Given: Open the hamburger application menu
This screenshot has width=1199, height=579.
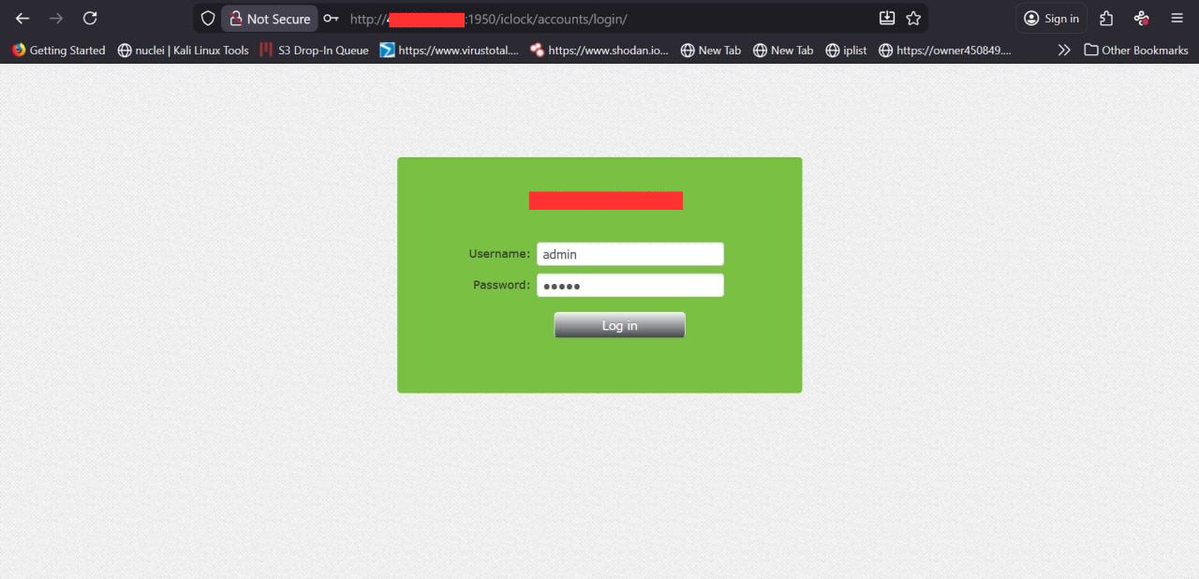Looking at the screenshot, I should click(1176, 18).
